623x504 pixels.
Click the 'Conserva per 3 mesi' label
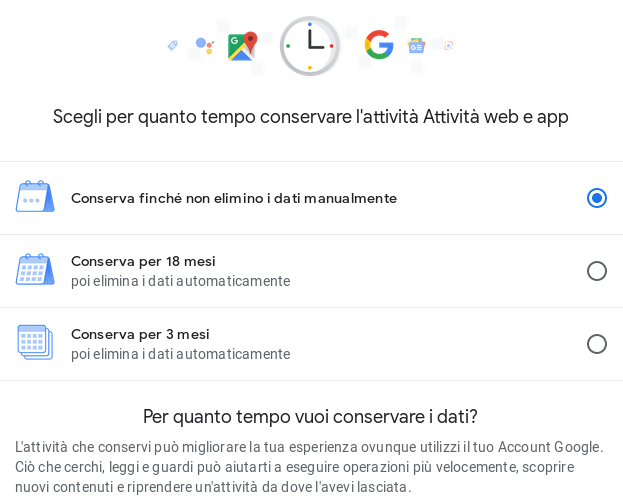coord(140,334)
